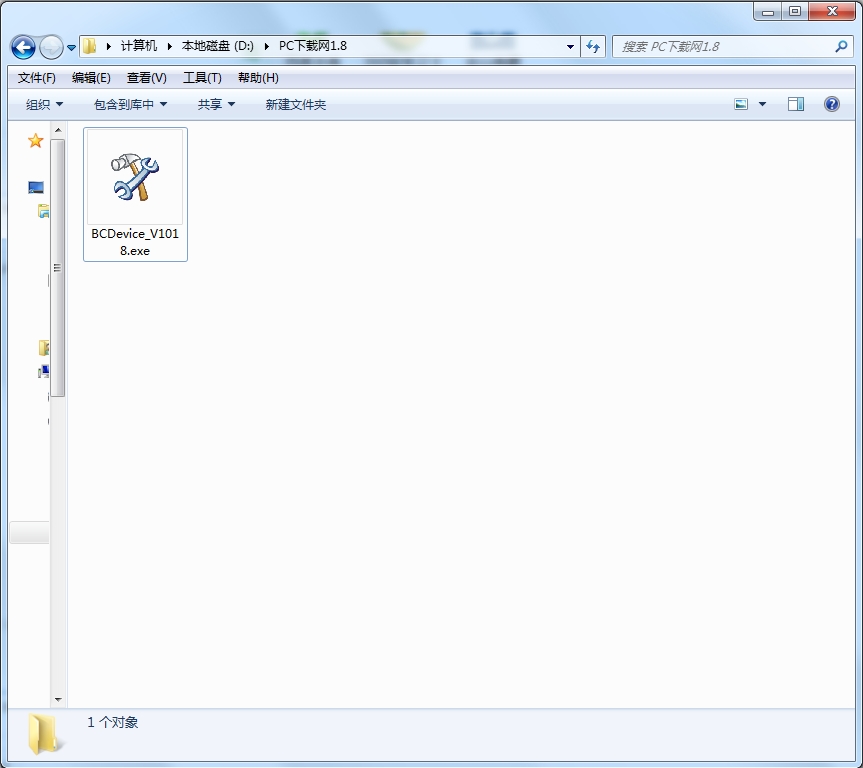Open more view options arrow
The height and width of the screenshot is (768, 863).
tap(762, 104)
